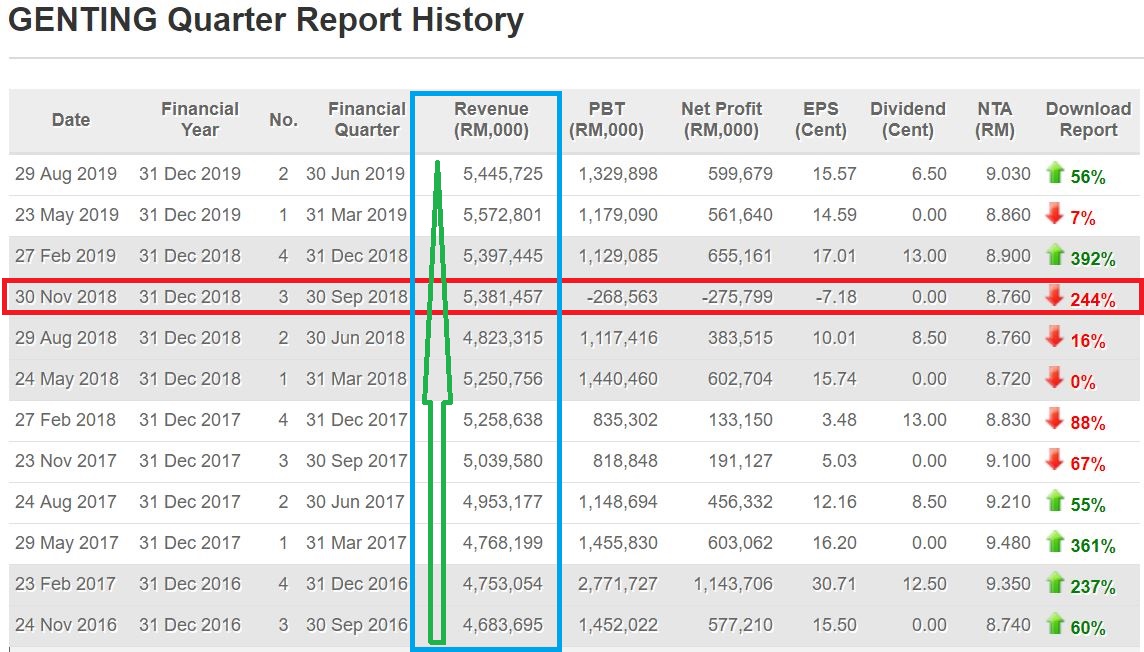1144x652 pixels.
Task: Click green up arrow icon beside 392%
Action: click(1055, 255)
